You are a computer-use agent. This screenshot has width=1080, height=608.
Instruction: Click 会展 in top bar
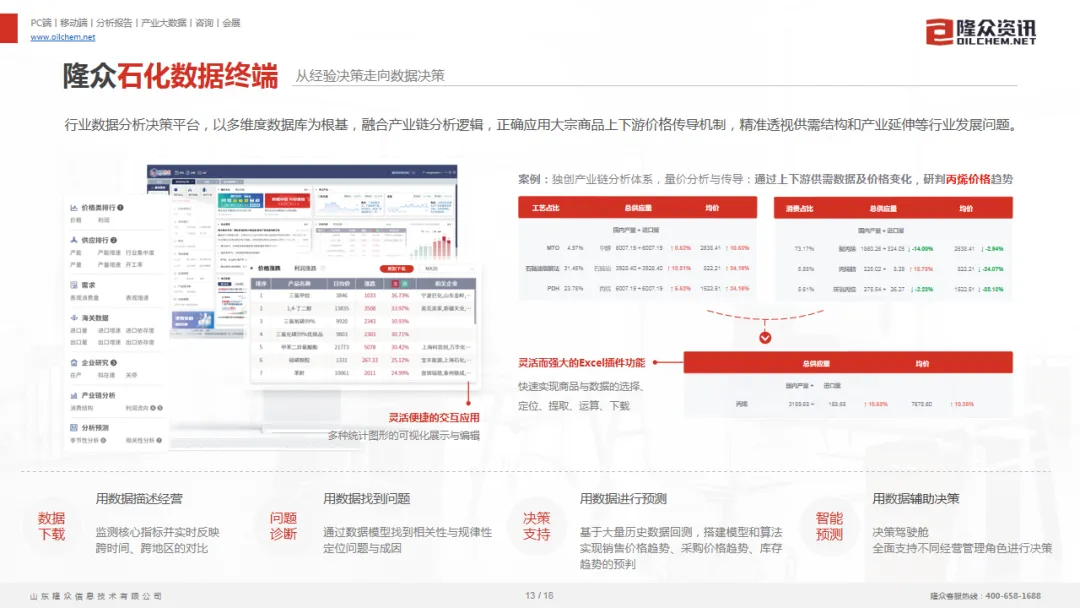[231, 23]
